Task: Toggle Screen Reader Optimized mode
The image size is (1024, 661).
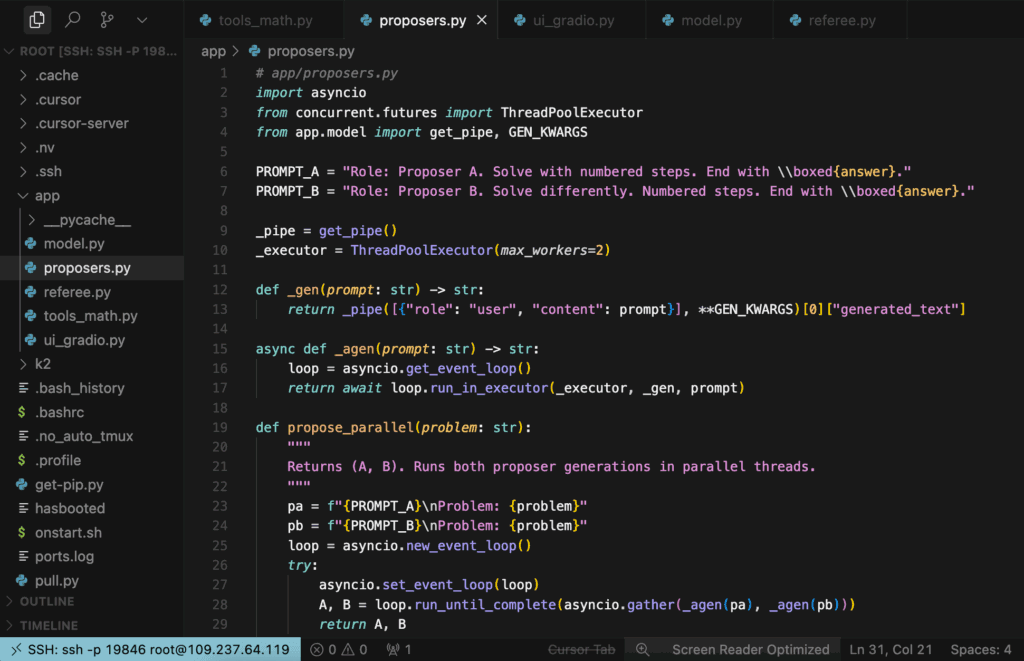Action: pos(750,649)
